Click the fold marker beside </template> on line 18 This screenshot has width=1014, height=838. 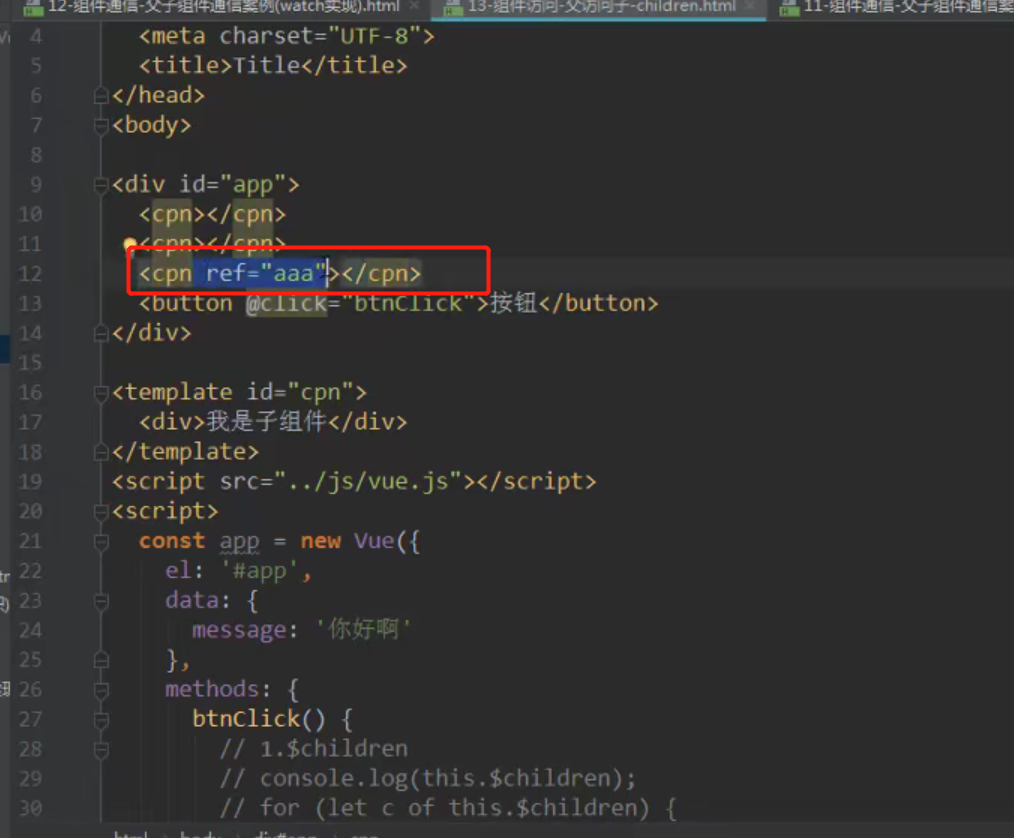101,453
